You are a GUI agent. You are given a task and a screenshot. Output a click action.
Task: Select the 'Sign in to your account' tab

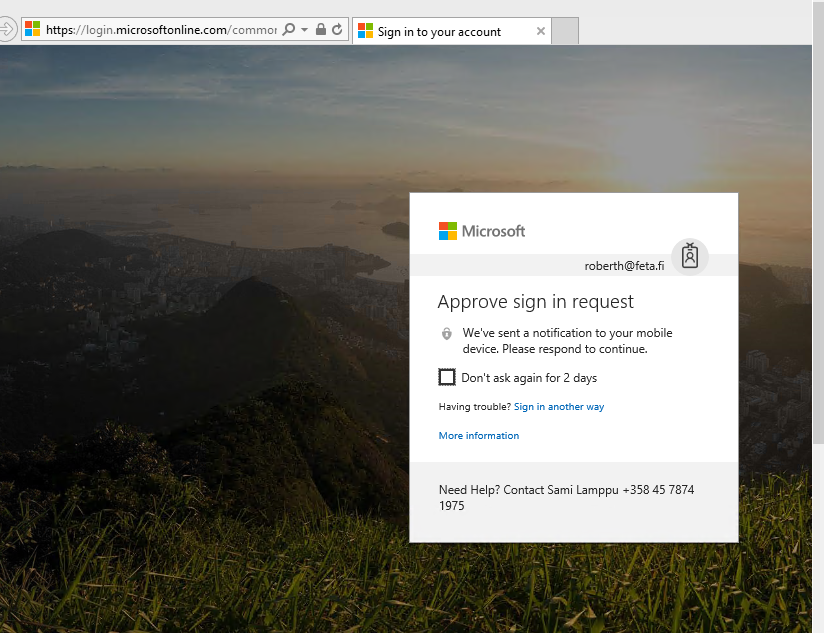(452, 31)
